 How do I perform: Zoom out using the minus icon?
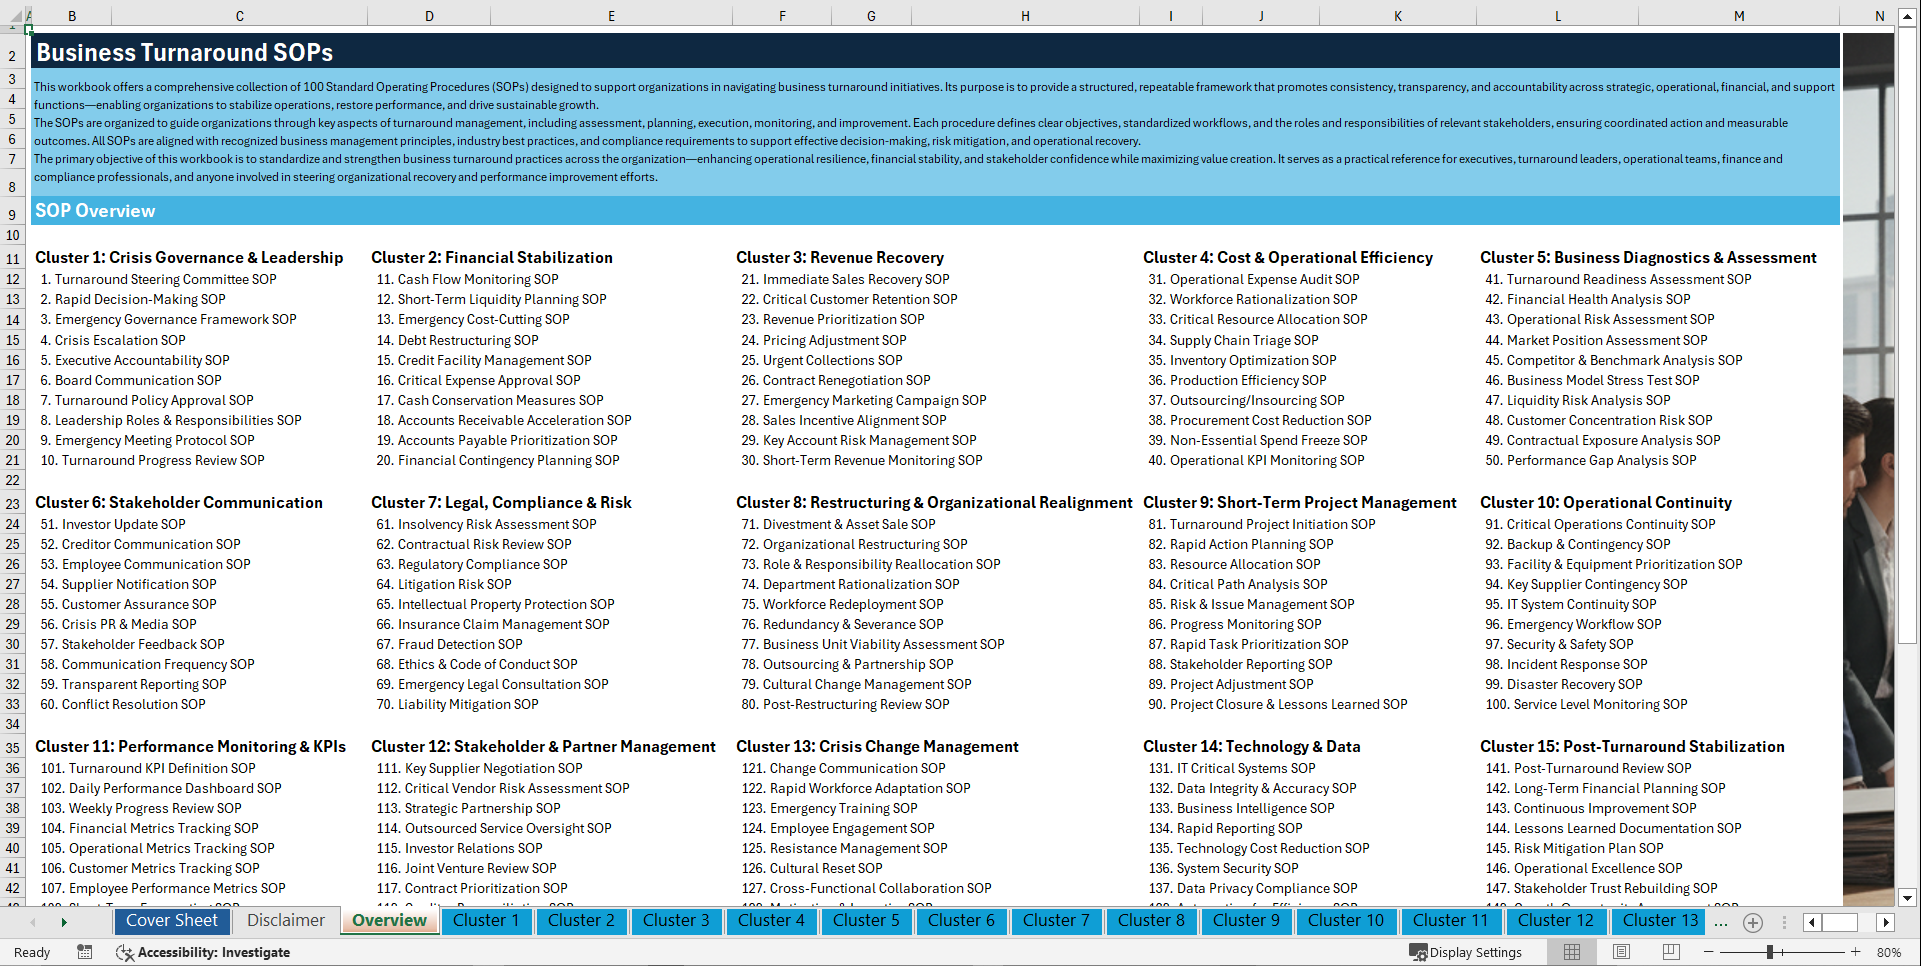(x=1708, y=952)
